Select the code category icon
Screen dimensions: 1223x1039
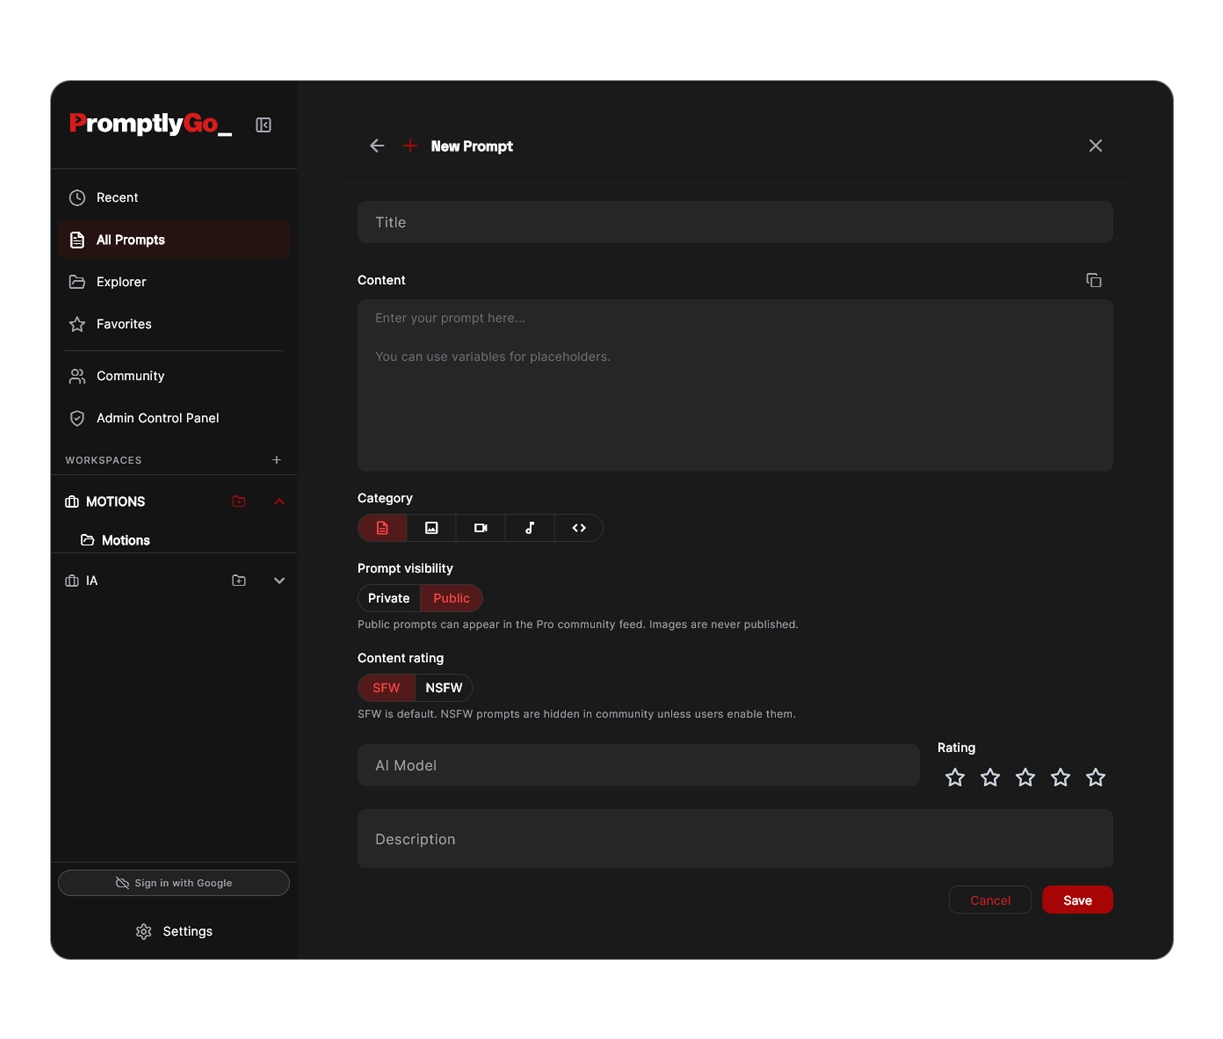tap(579, 528)
